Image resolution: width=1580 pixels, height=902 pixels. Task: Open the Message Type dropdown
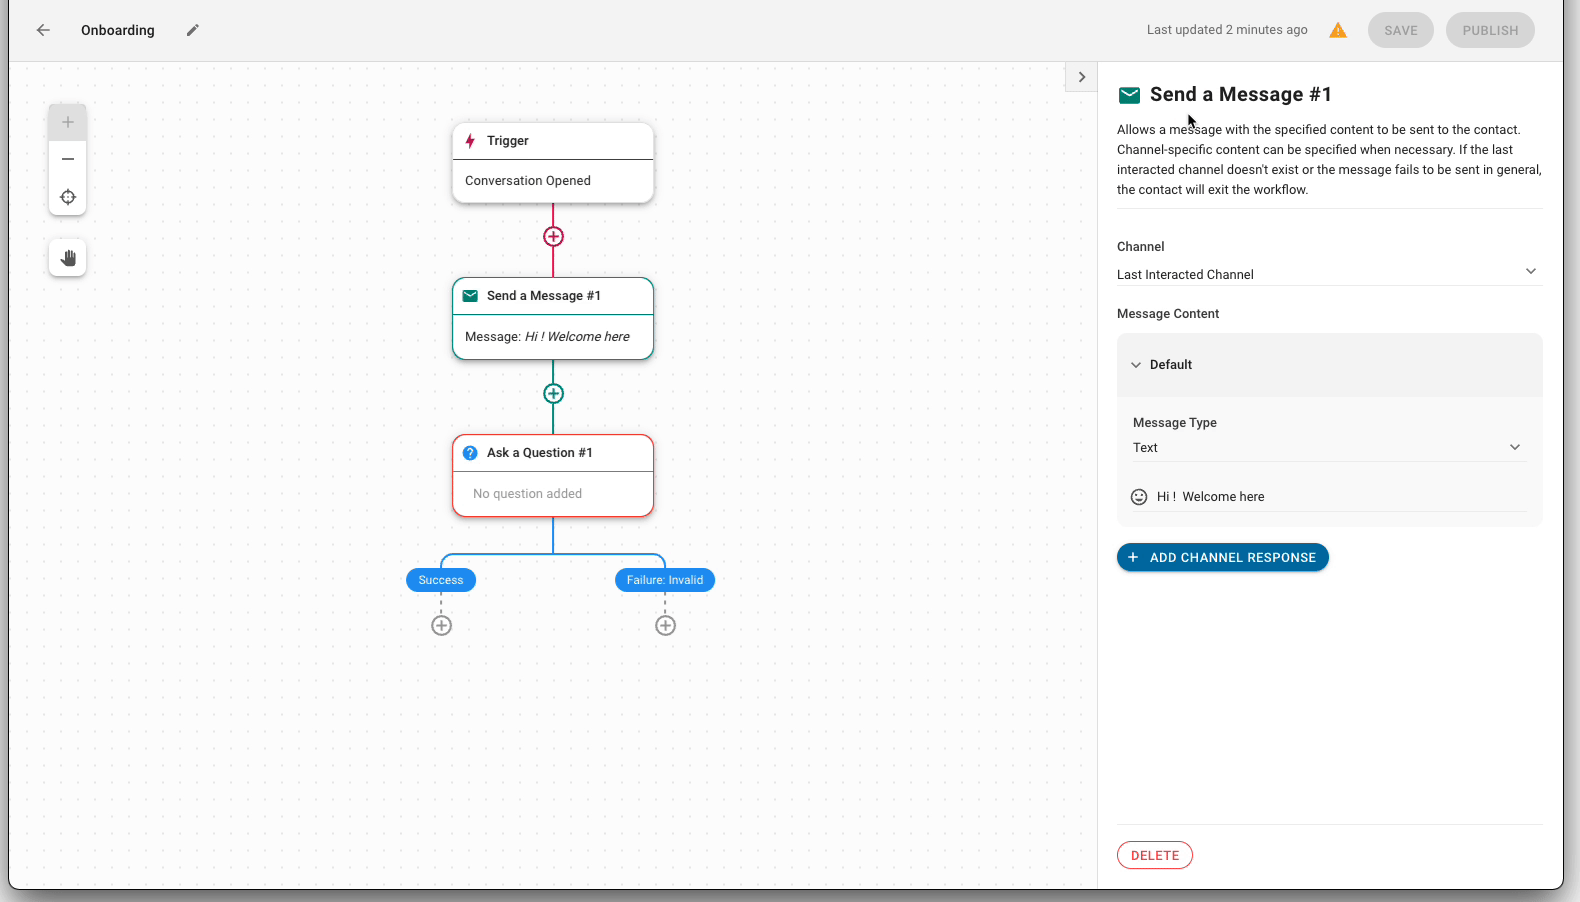(x=1328, y=448)
